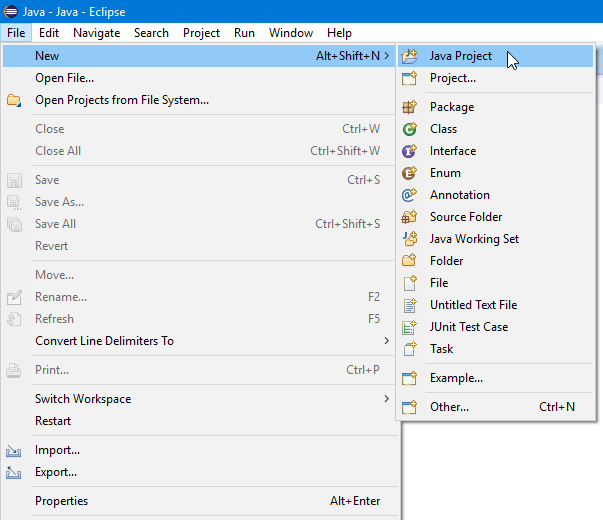Choose Source Folder menu entry
The width and height of the screenshot is (603, 520).
tap(495, 217)
